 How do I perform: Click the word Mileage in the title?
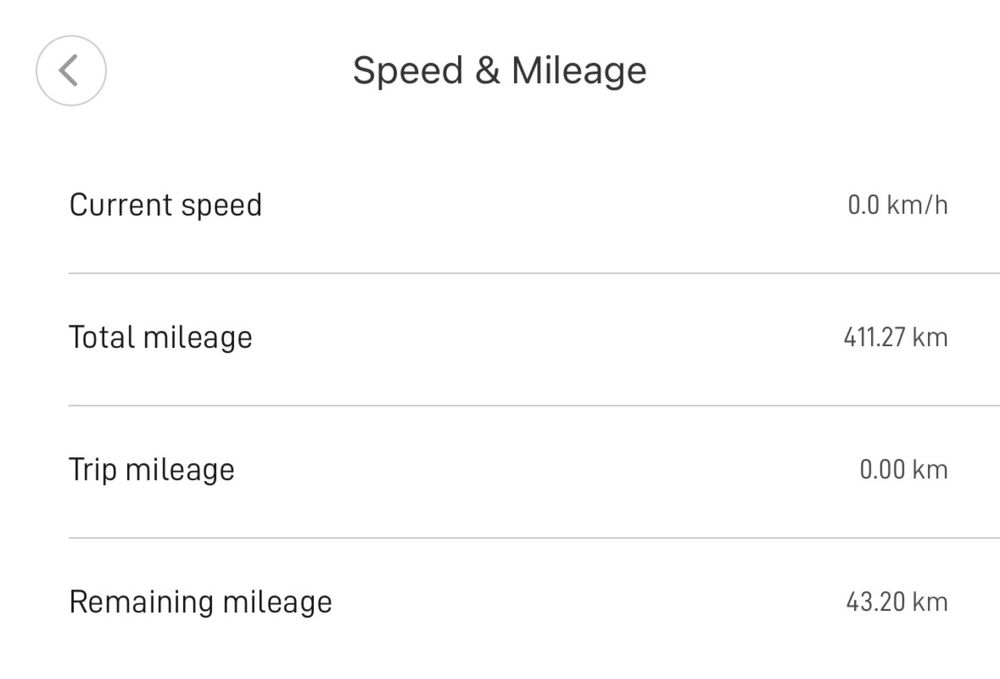coord(578,71)
